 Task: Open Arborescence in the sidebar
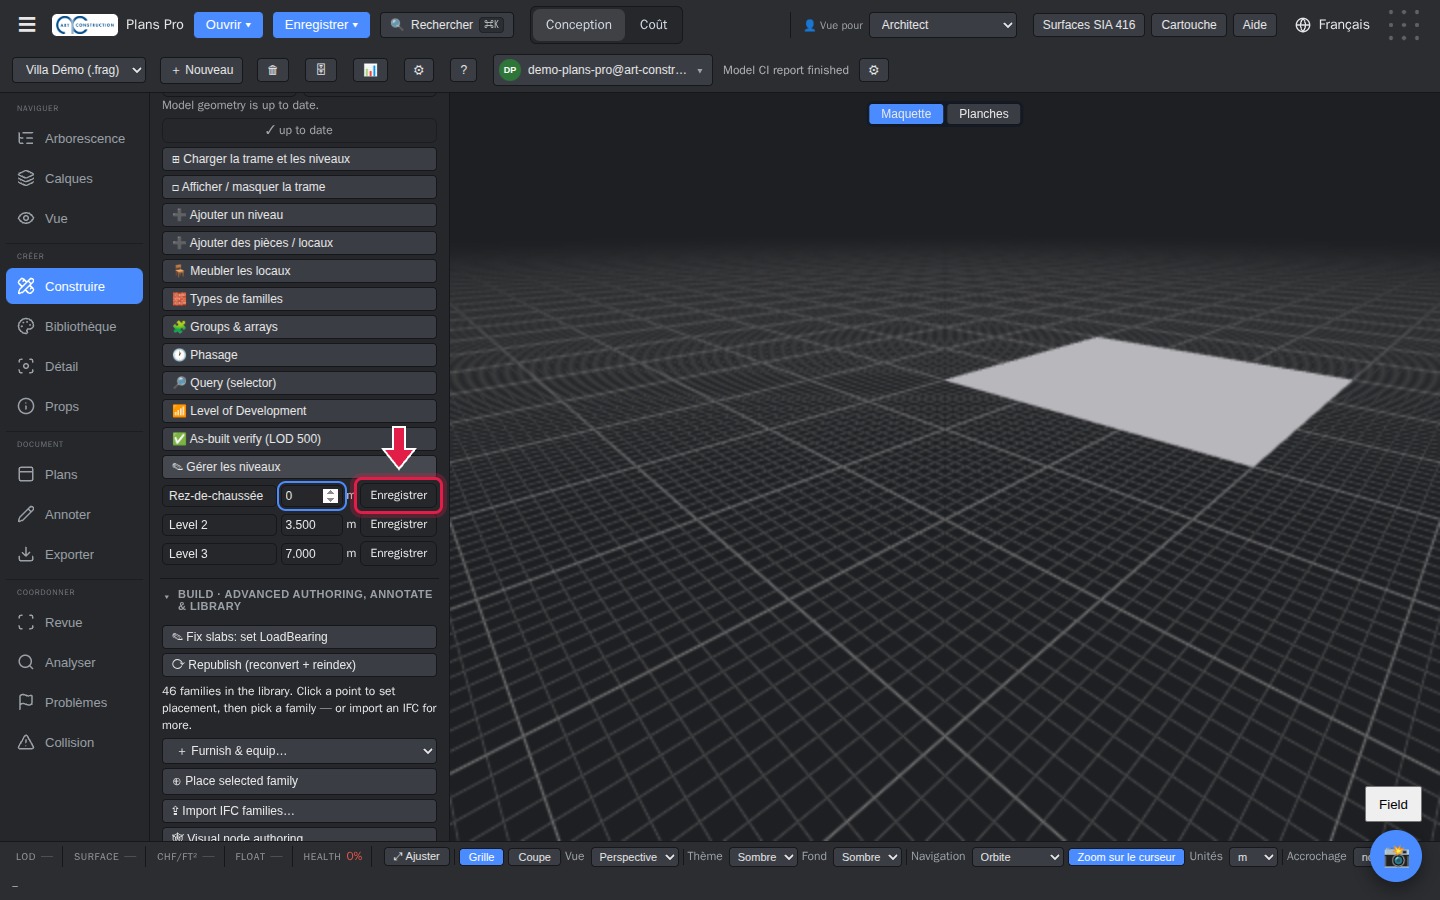(x=75, y=139)
